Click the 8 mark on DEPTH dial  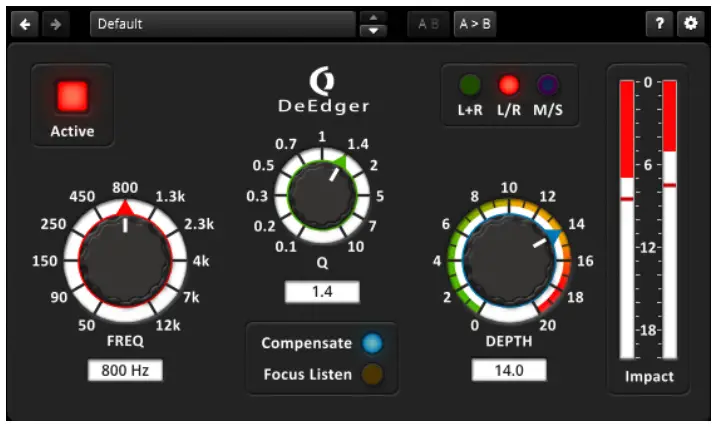[474, 197]
